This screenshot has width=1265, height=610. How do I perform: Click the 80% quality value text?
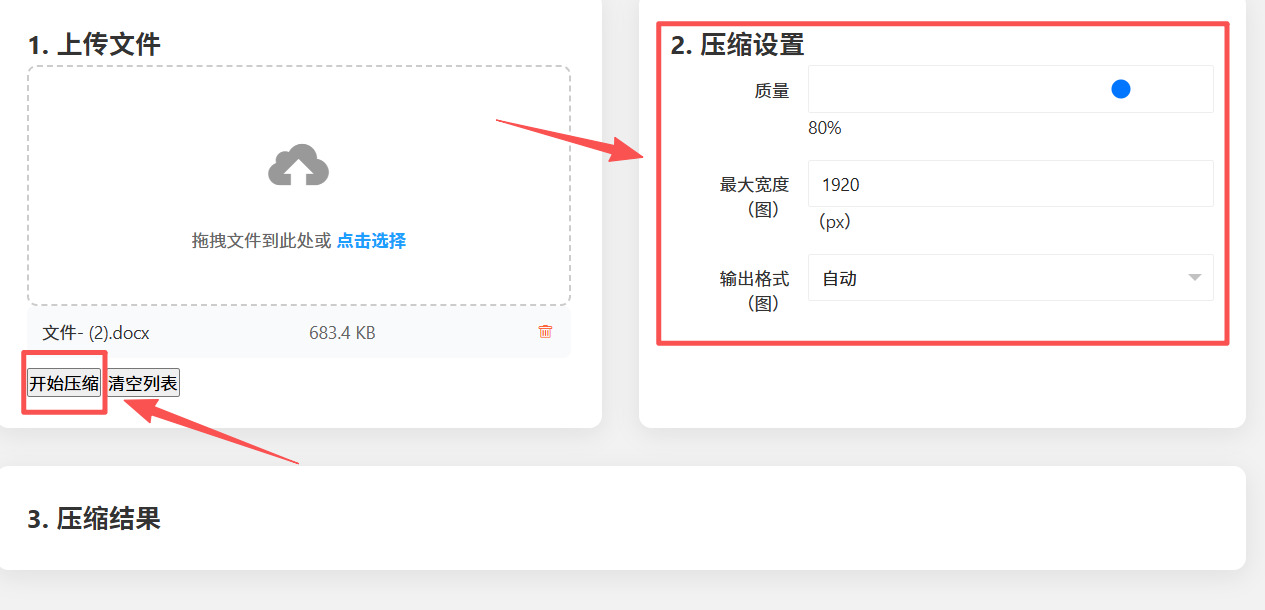point(825,128)
